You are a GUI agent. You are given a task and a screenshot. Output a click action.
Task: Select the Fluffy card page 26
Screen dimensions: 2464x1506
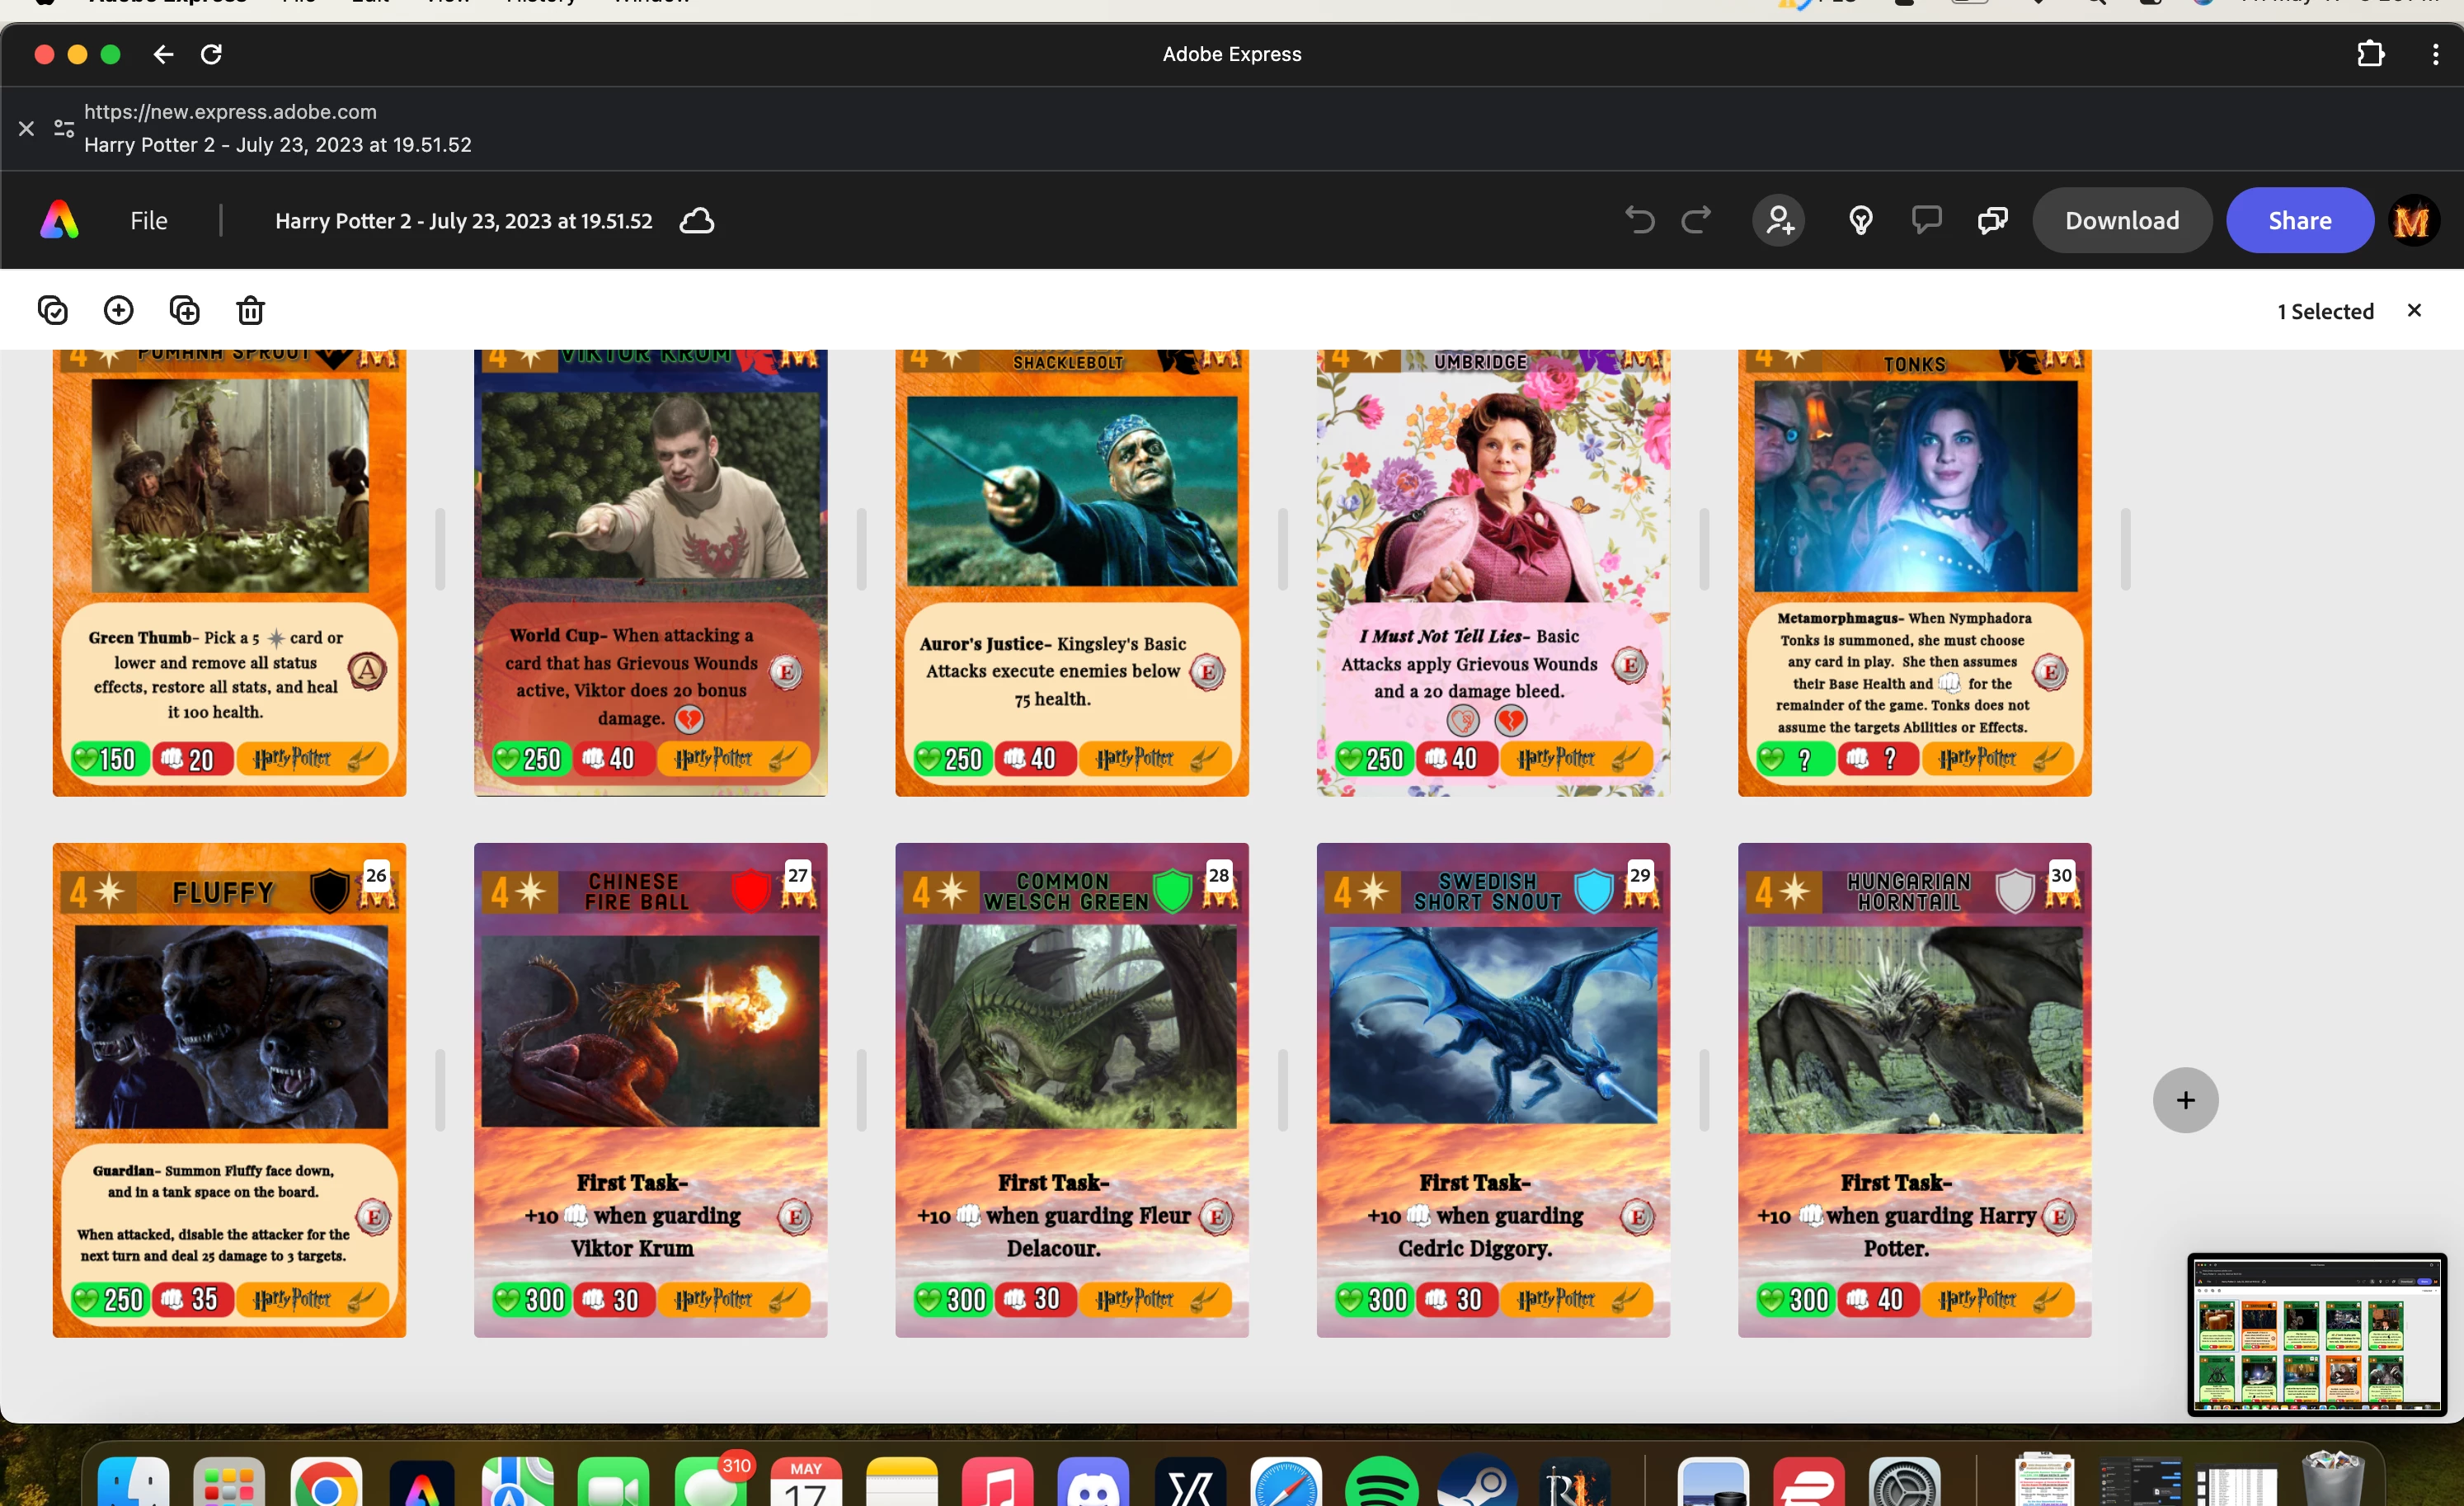pyautogui.click(x=229, y=1090)
